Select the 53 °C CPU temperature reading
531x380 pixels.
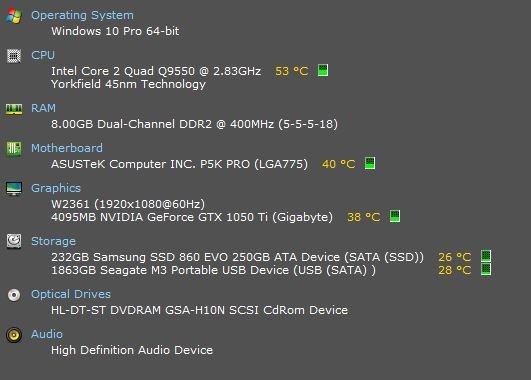pyautogui.click(x=292, y=71)
